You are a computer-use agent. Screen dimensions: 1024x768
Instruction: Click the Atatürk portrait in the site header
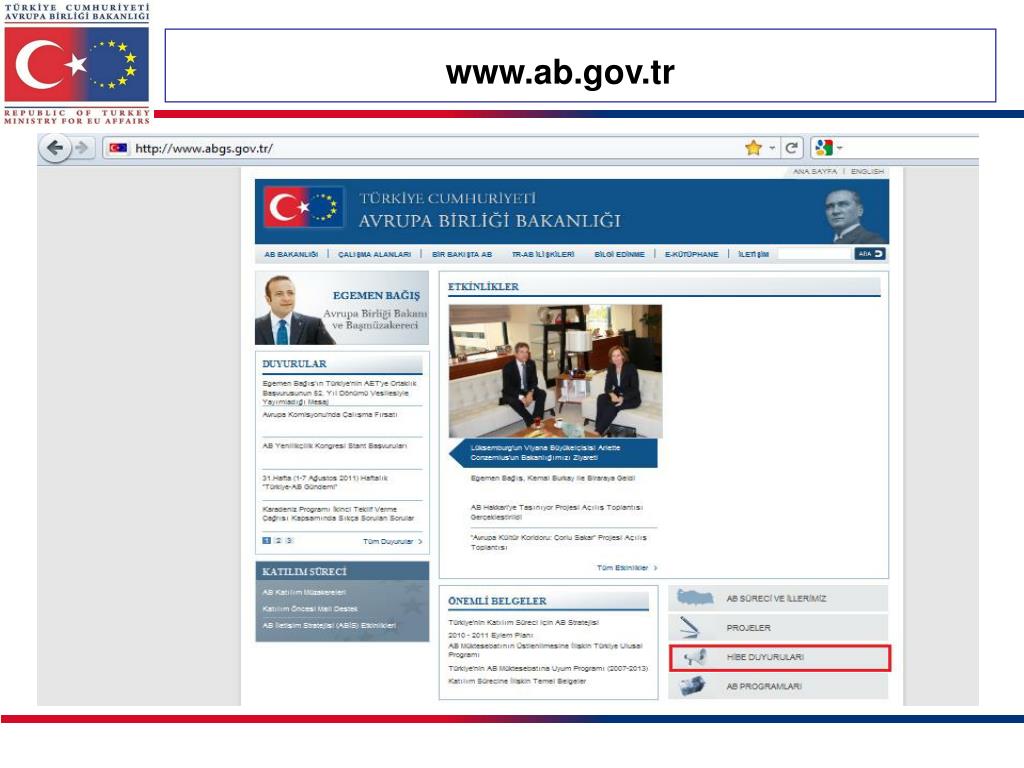[852, 216]
